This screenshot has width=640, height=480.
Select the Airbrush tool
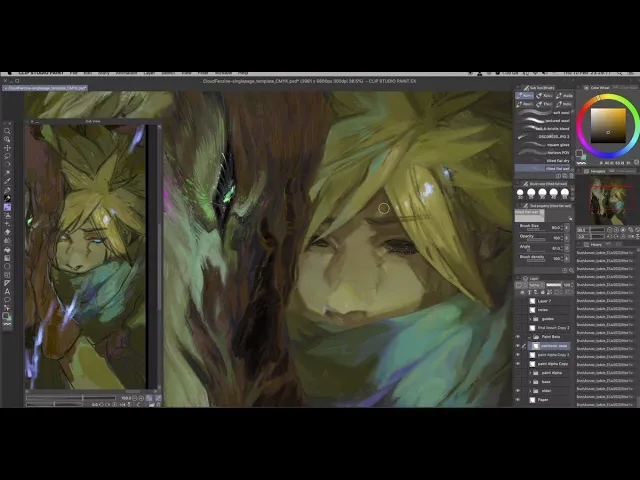(7, 216)
